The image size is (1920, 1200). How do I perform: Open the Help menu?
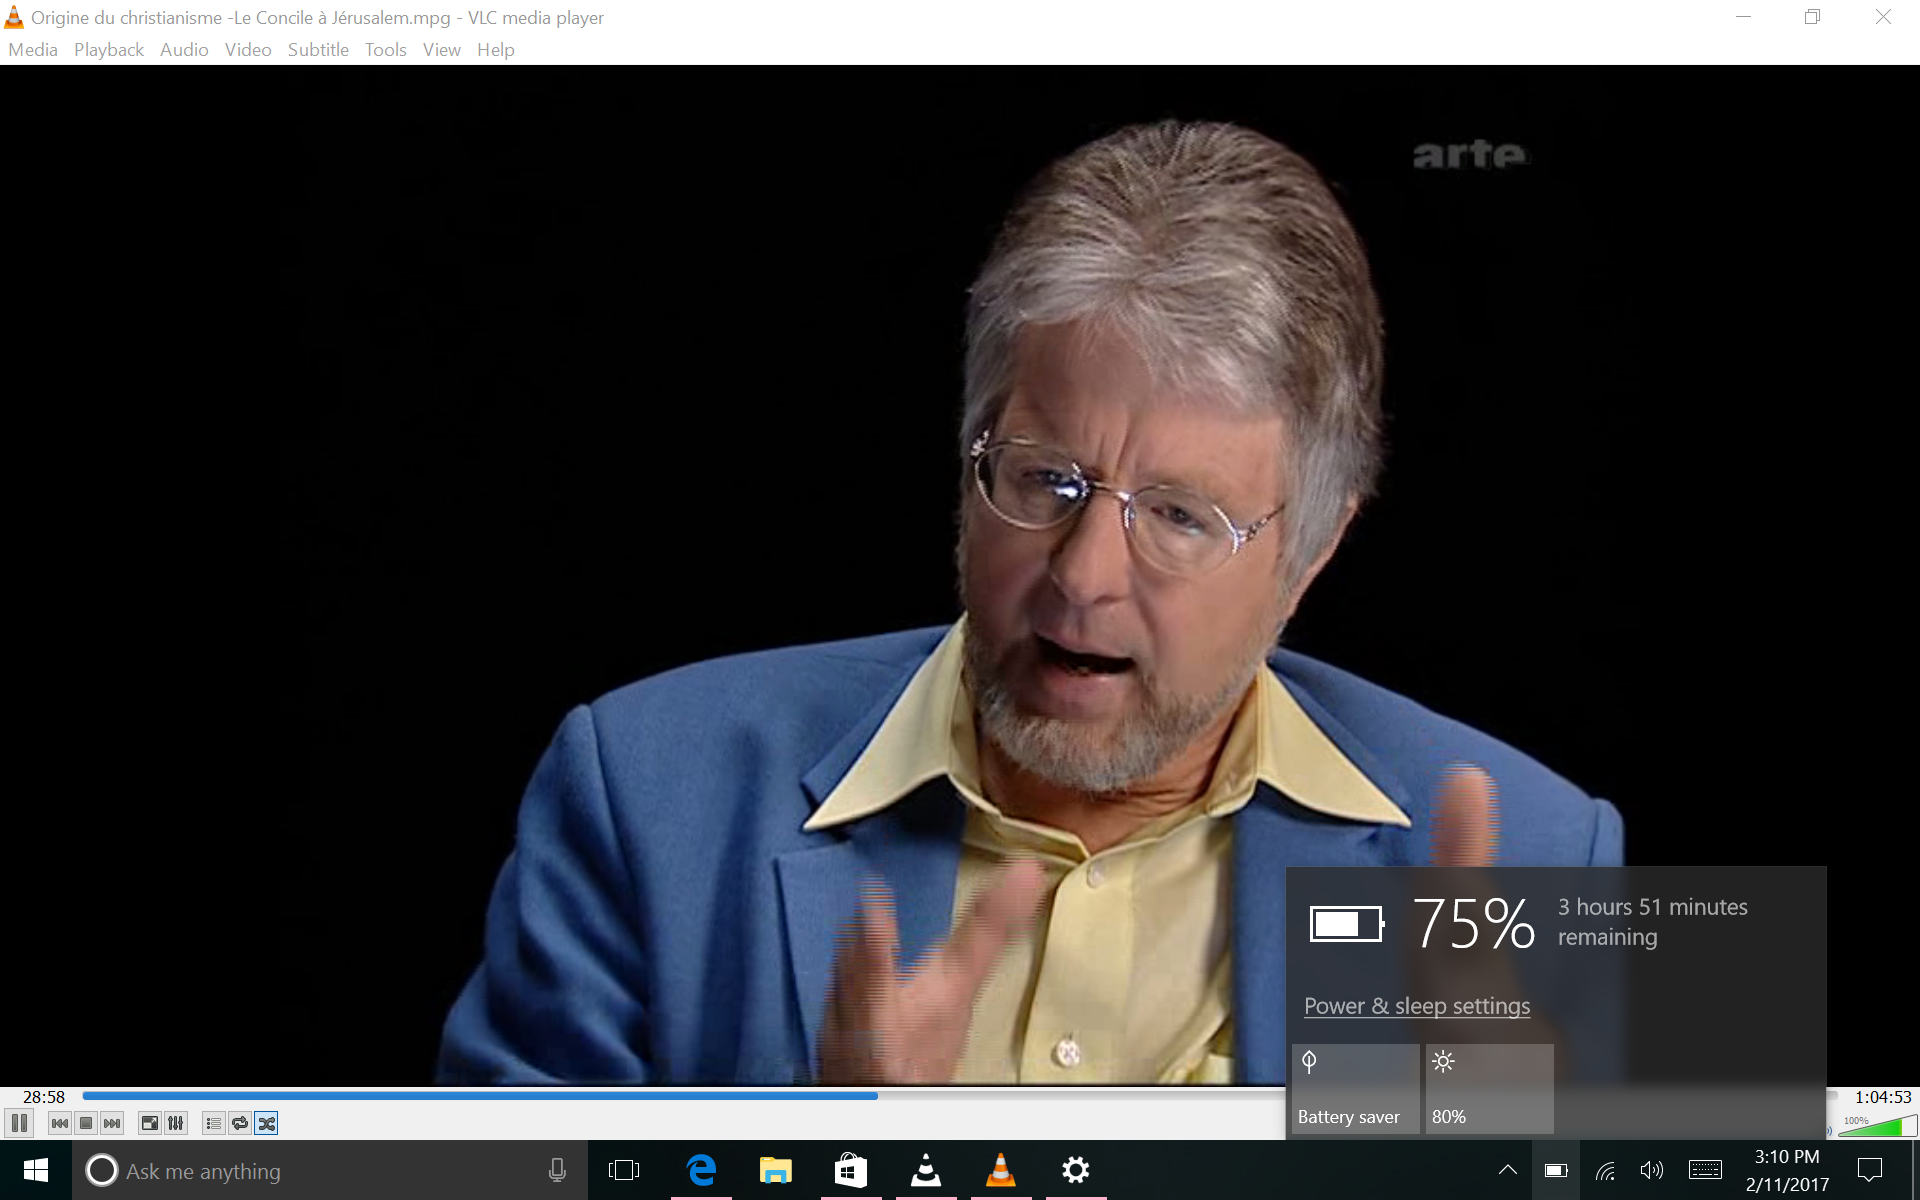tap(495, 50)
